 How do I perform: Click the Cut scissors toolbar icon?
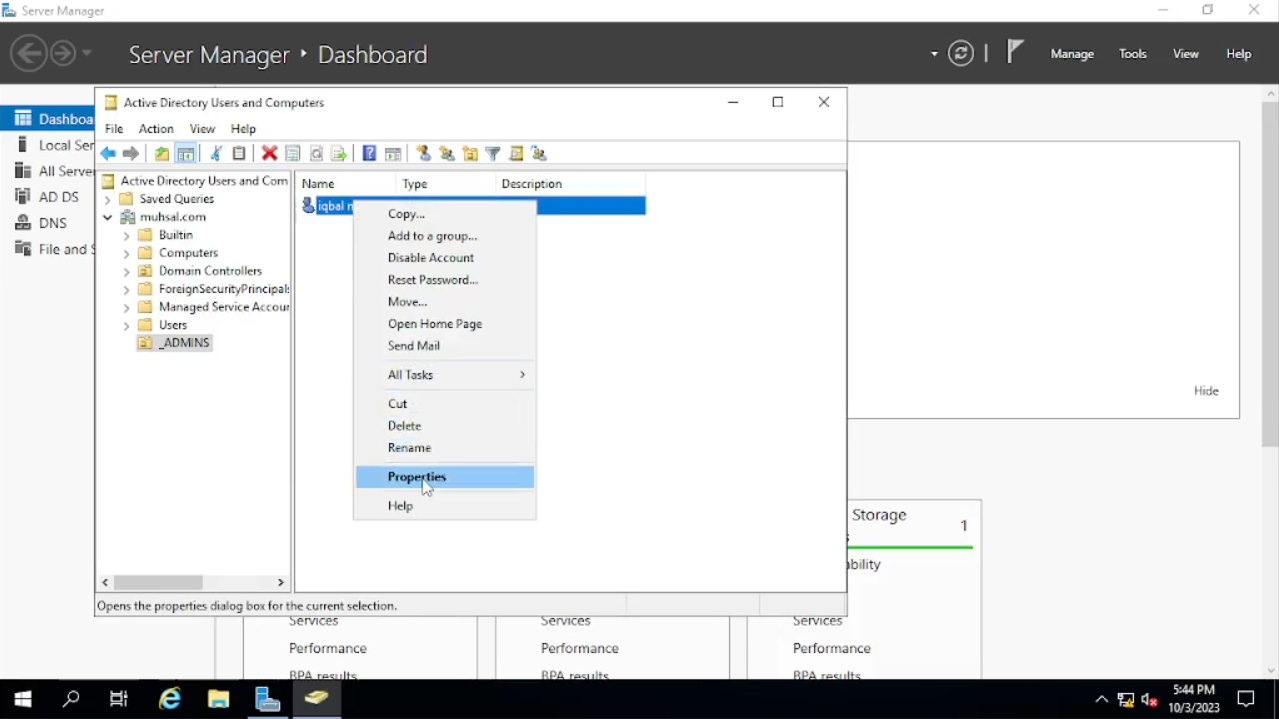[215, 154]
